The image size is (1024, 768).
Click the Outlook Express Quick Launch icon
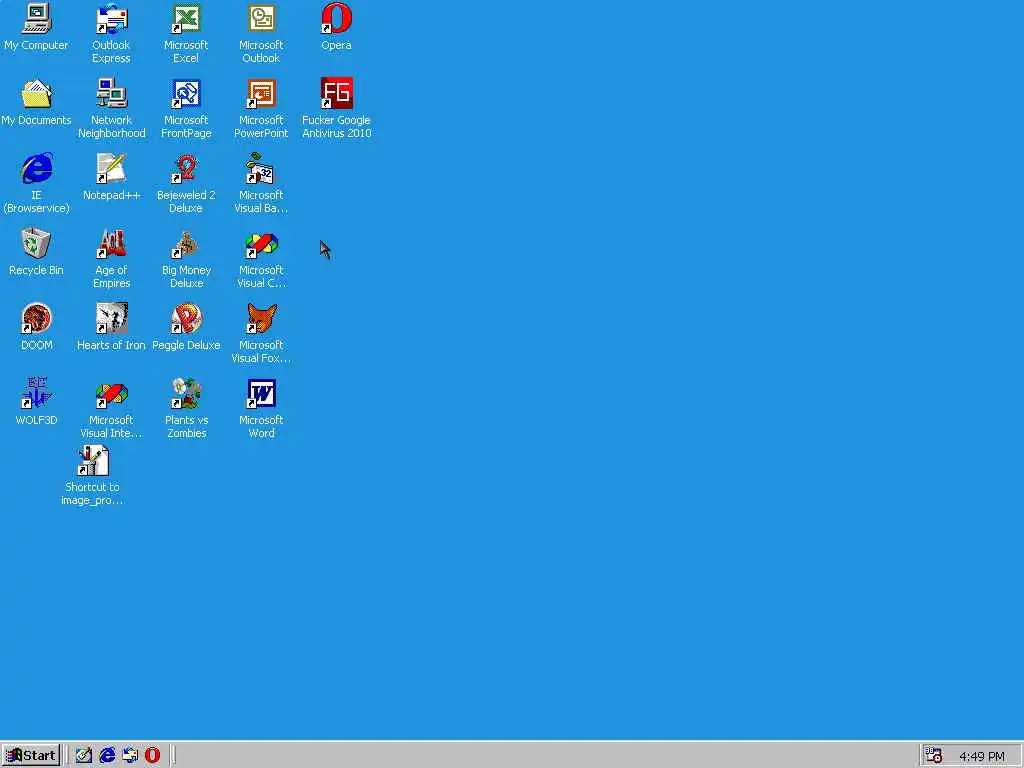(x=130, y=756)
